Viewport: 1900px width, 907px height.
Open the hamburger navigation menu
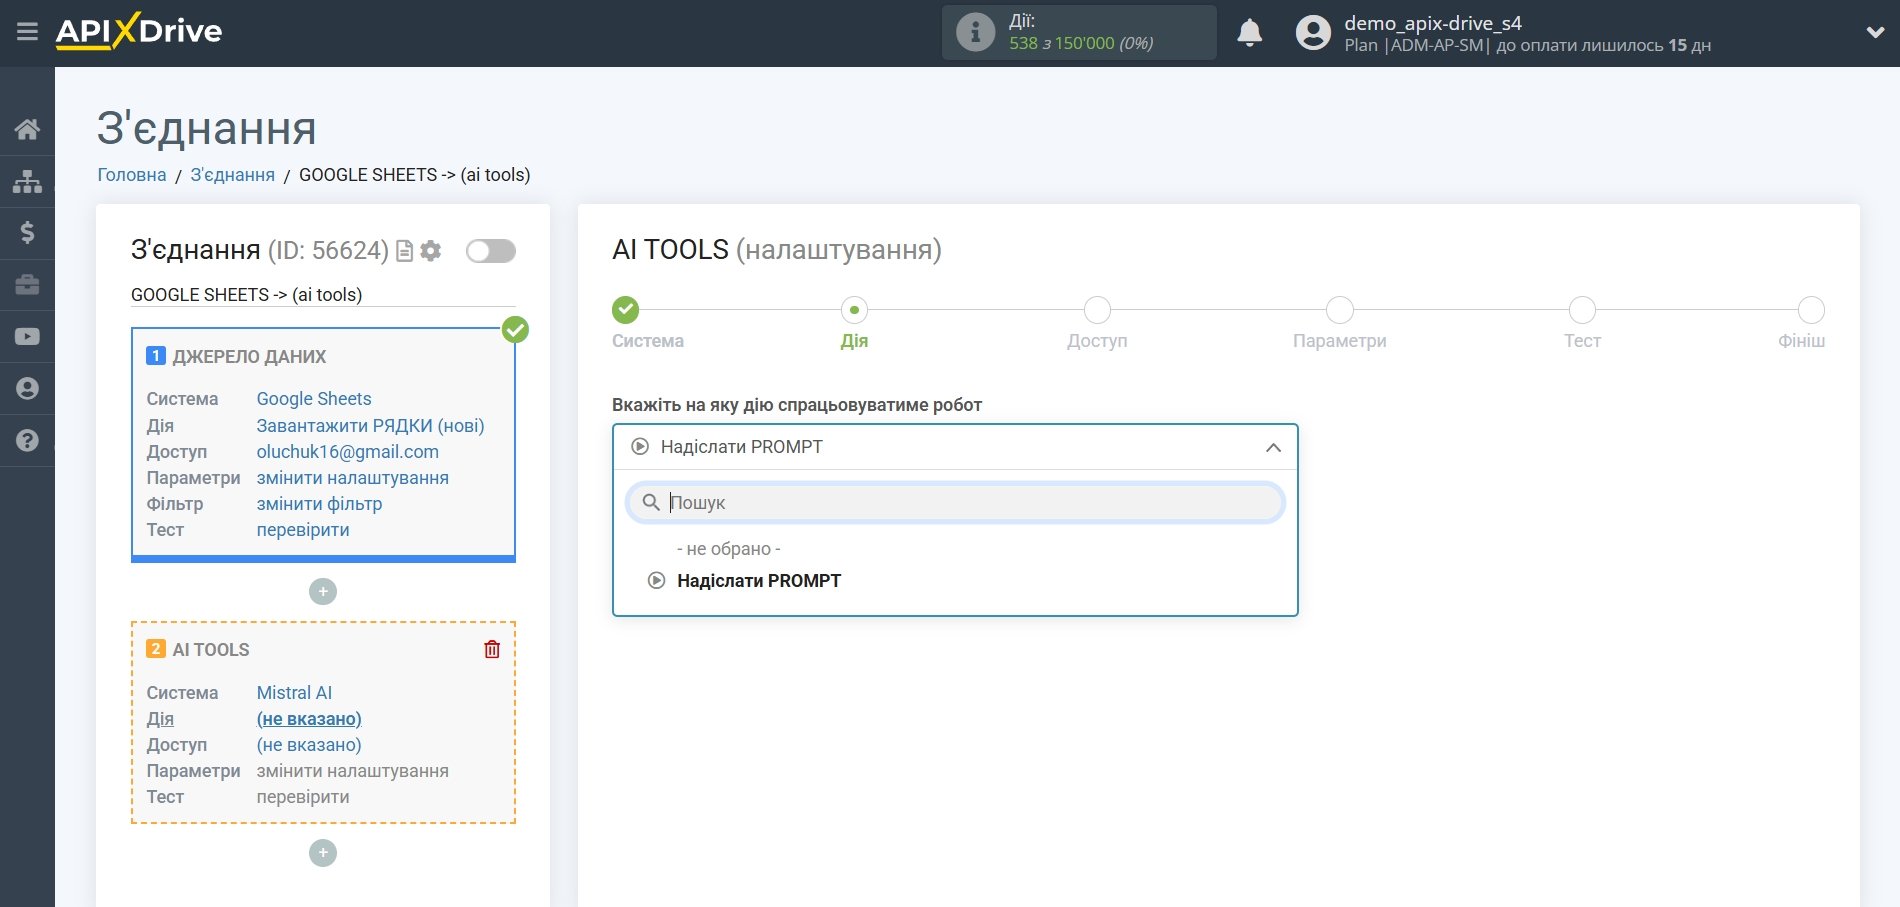[27, 31]
